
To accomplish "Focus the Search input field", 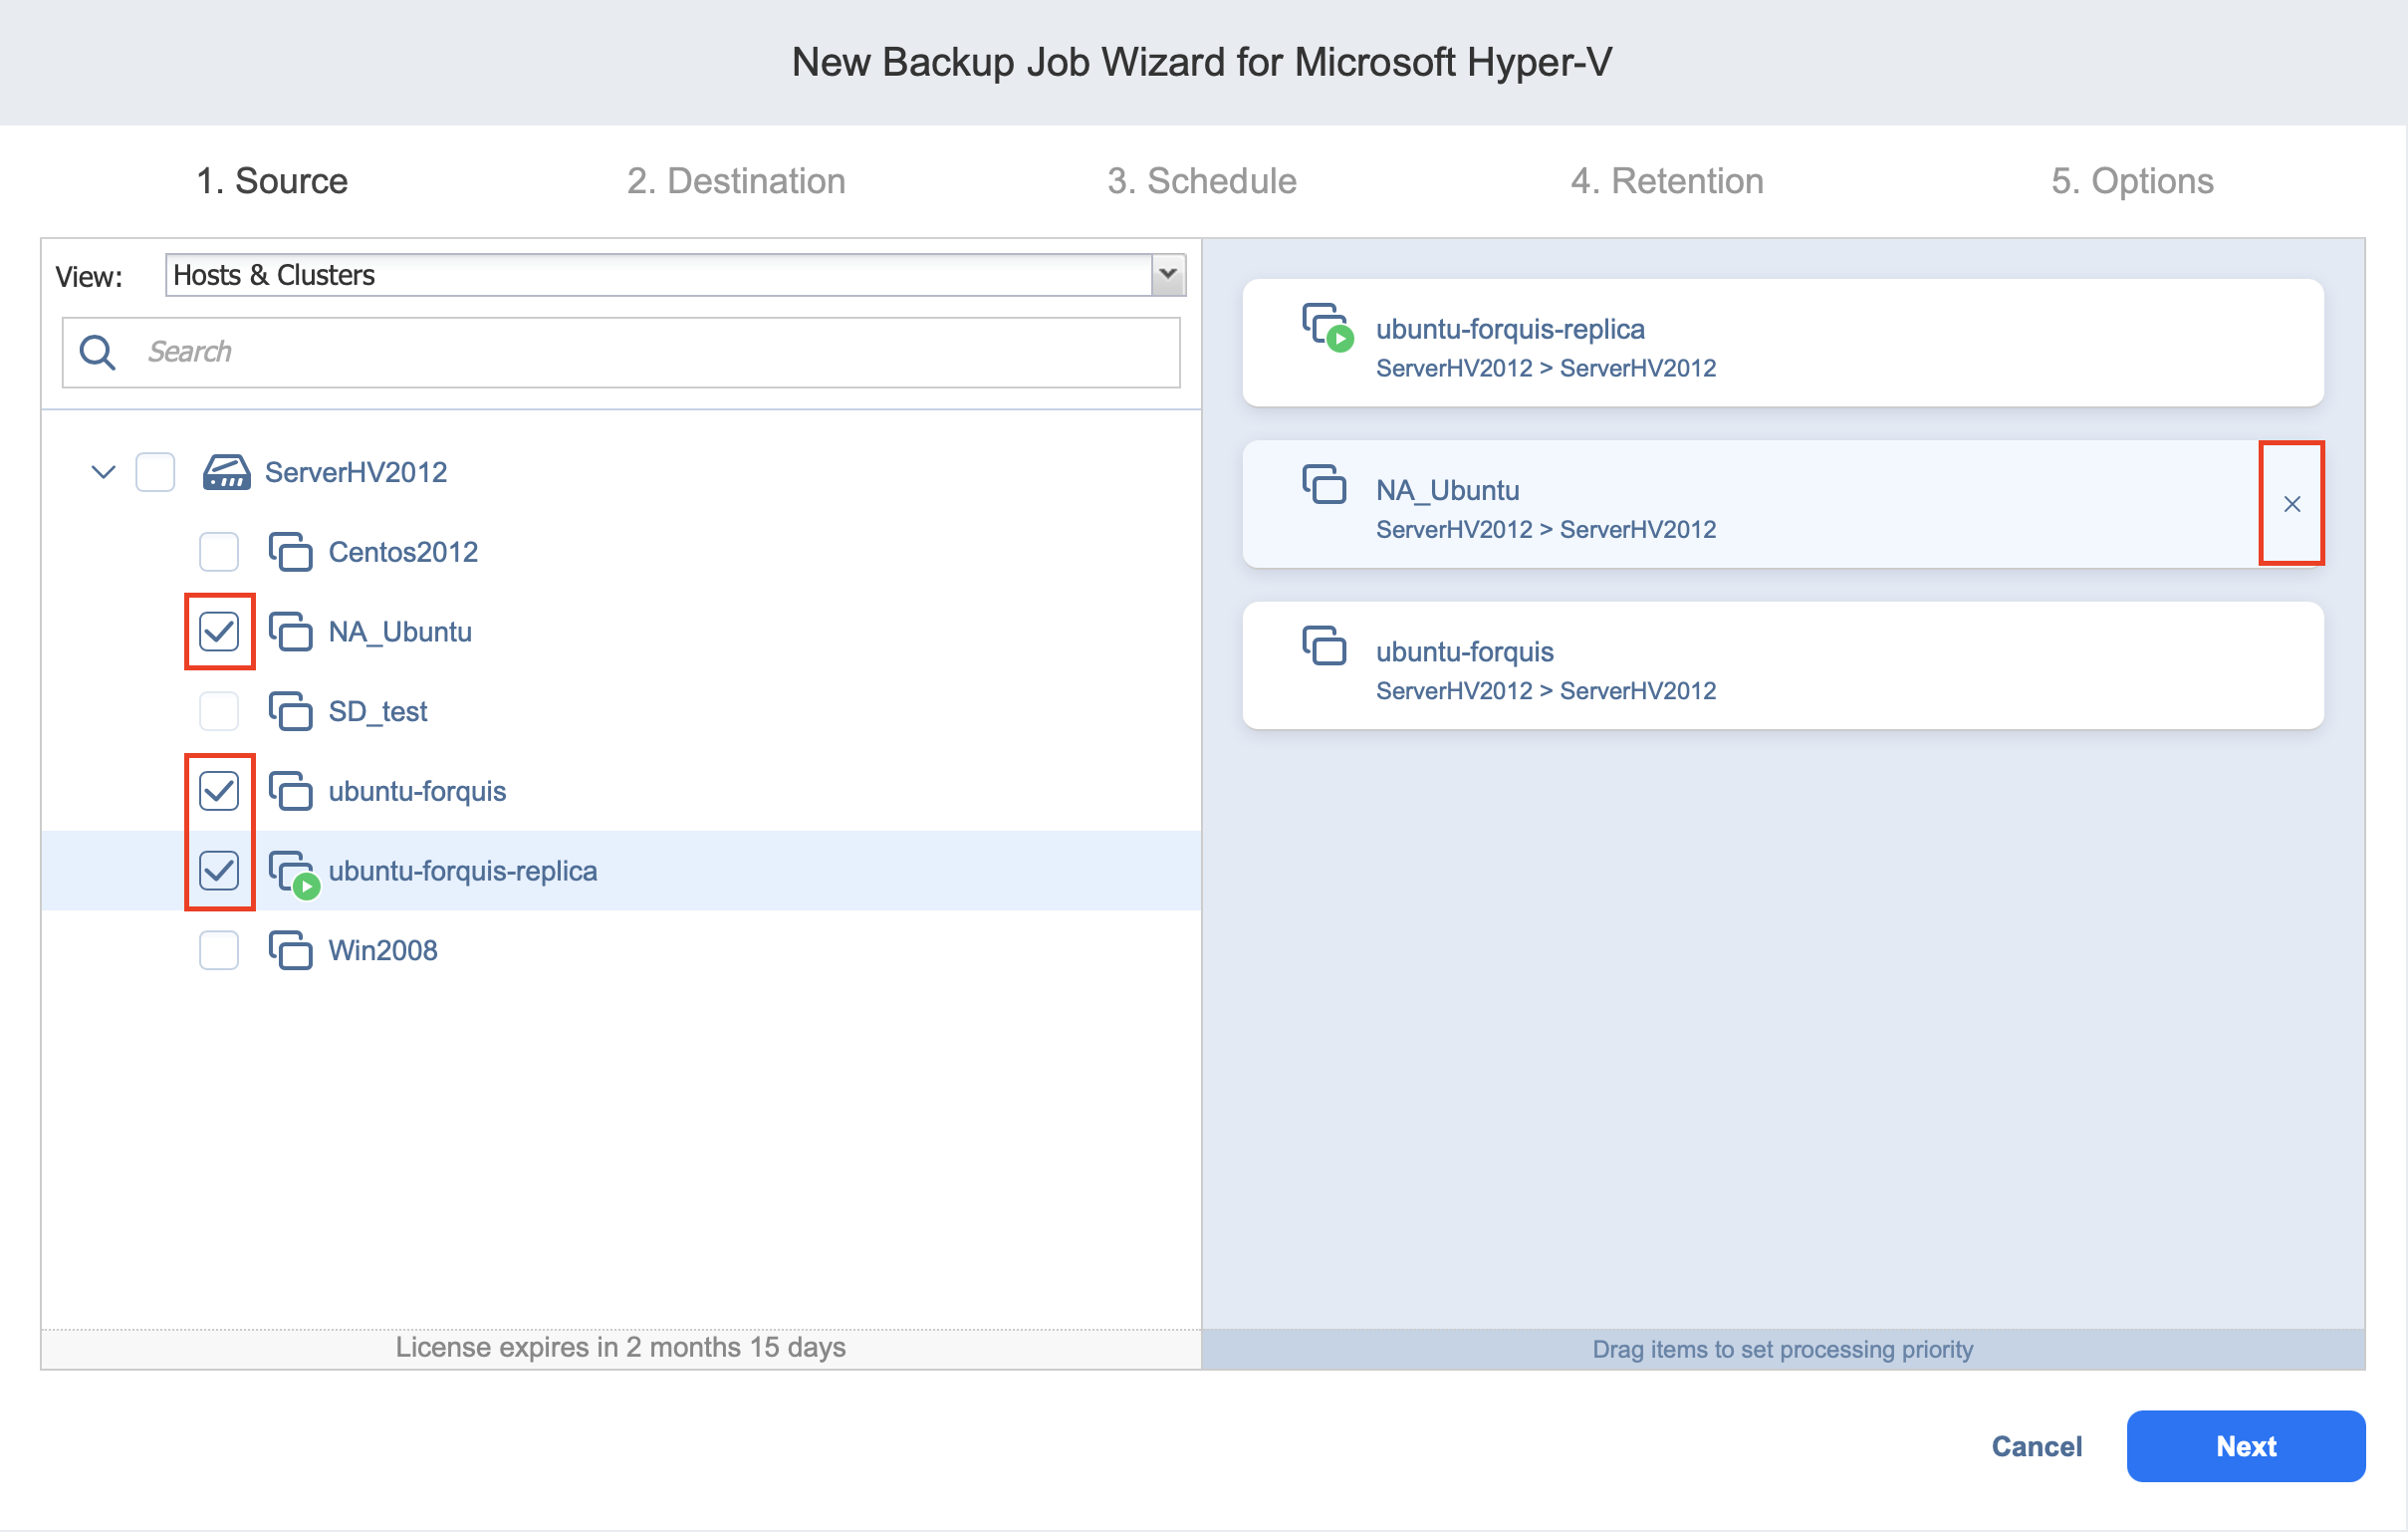I will [650, 352].
